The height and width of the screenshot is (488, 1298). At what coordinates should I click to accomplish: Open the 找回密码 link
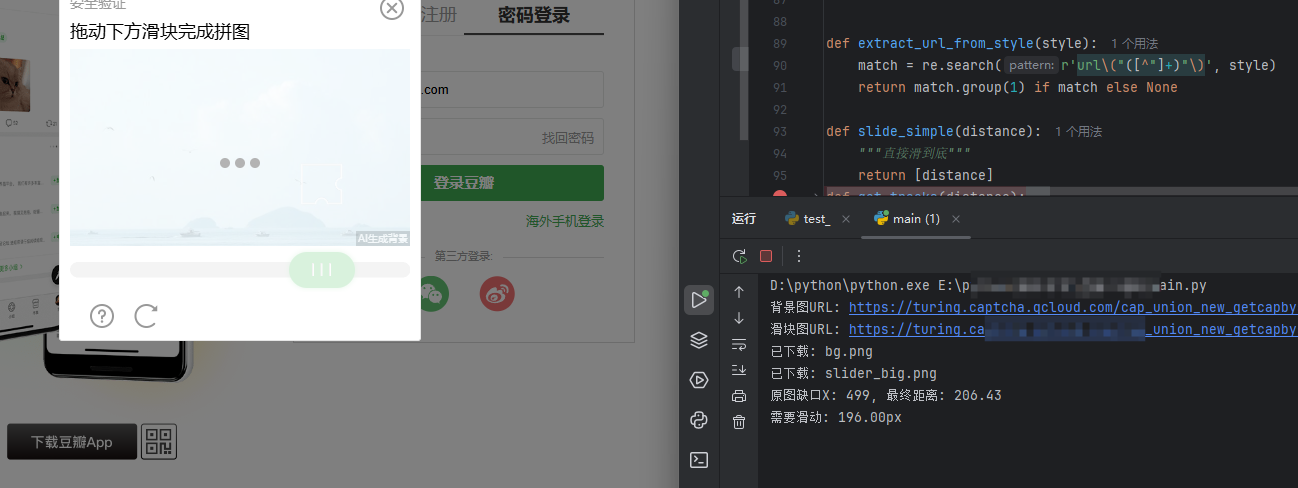pos(568,138)
